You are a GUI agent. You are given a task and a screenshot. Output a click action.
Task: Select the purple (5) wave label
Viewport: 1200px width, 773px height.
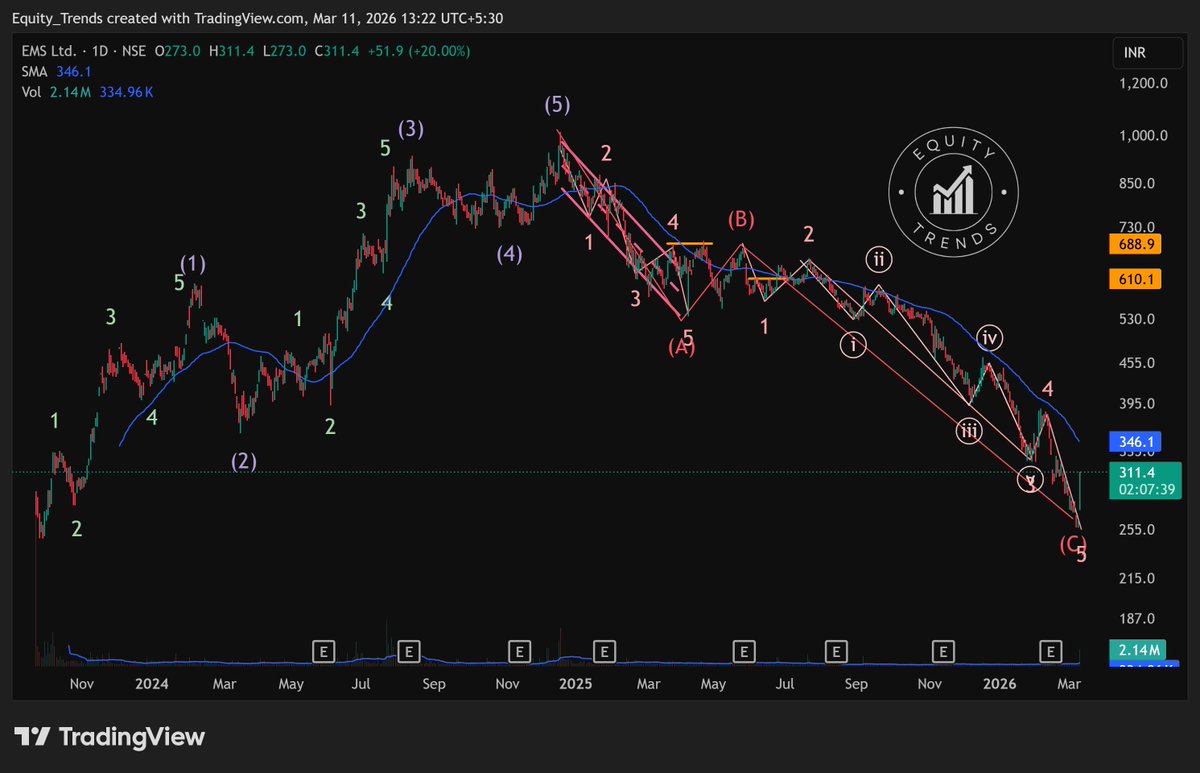pos(558,104)
